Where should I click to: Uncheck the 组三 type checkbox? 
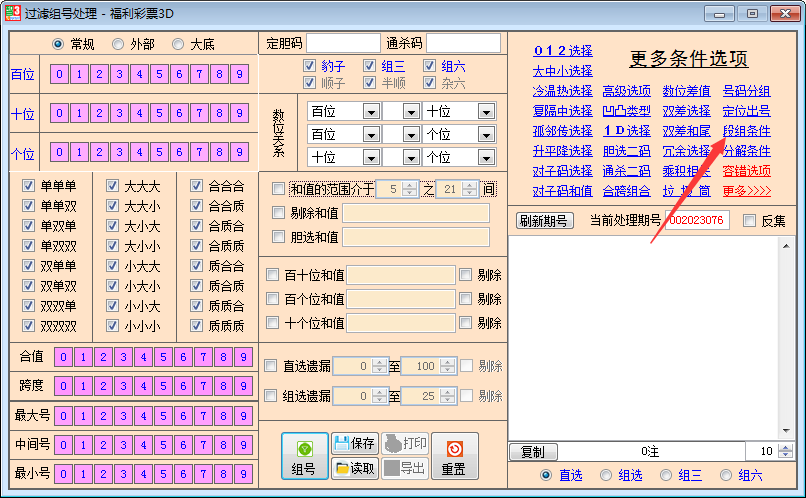(370, 66)
